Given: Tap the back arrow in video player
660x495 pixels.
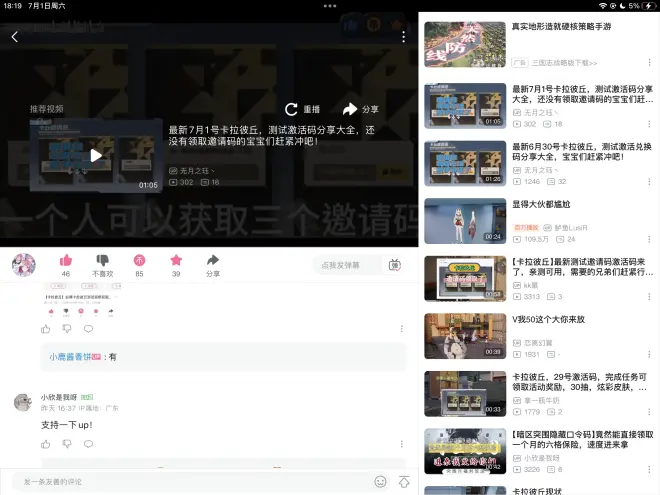Looking at the screenshot, I should pyautogui.click(x=15, y=37).
